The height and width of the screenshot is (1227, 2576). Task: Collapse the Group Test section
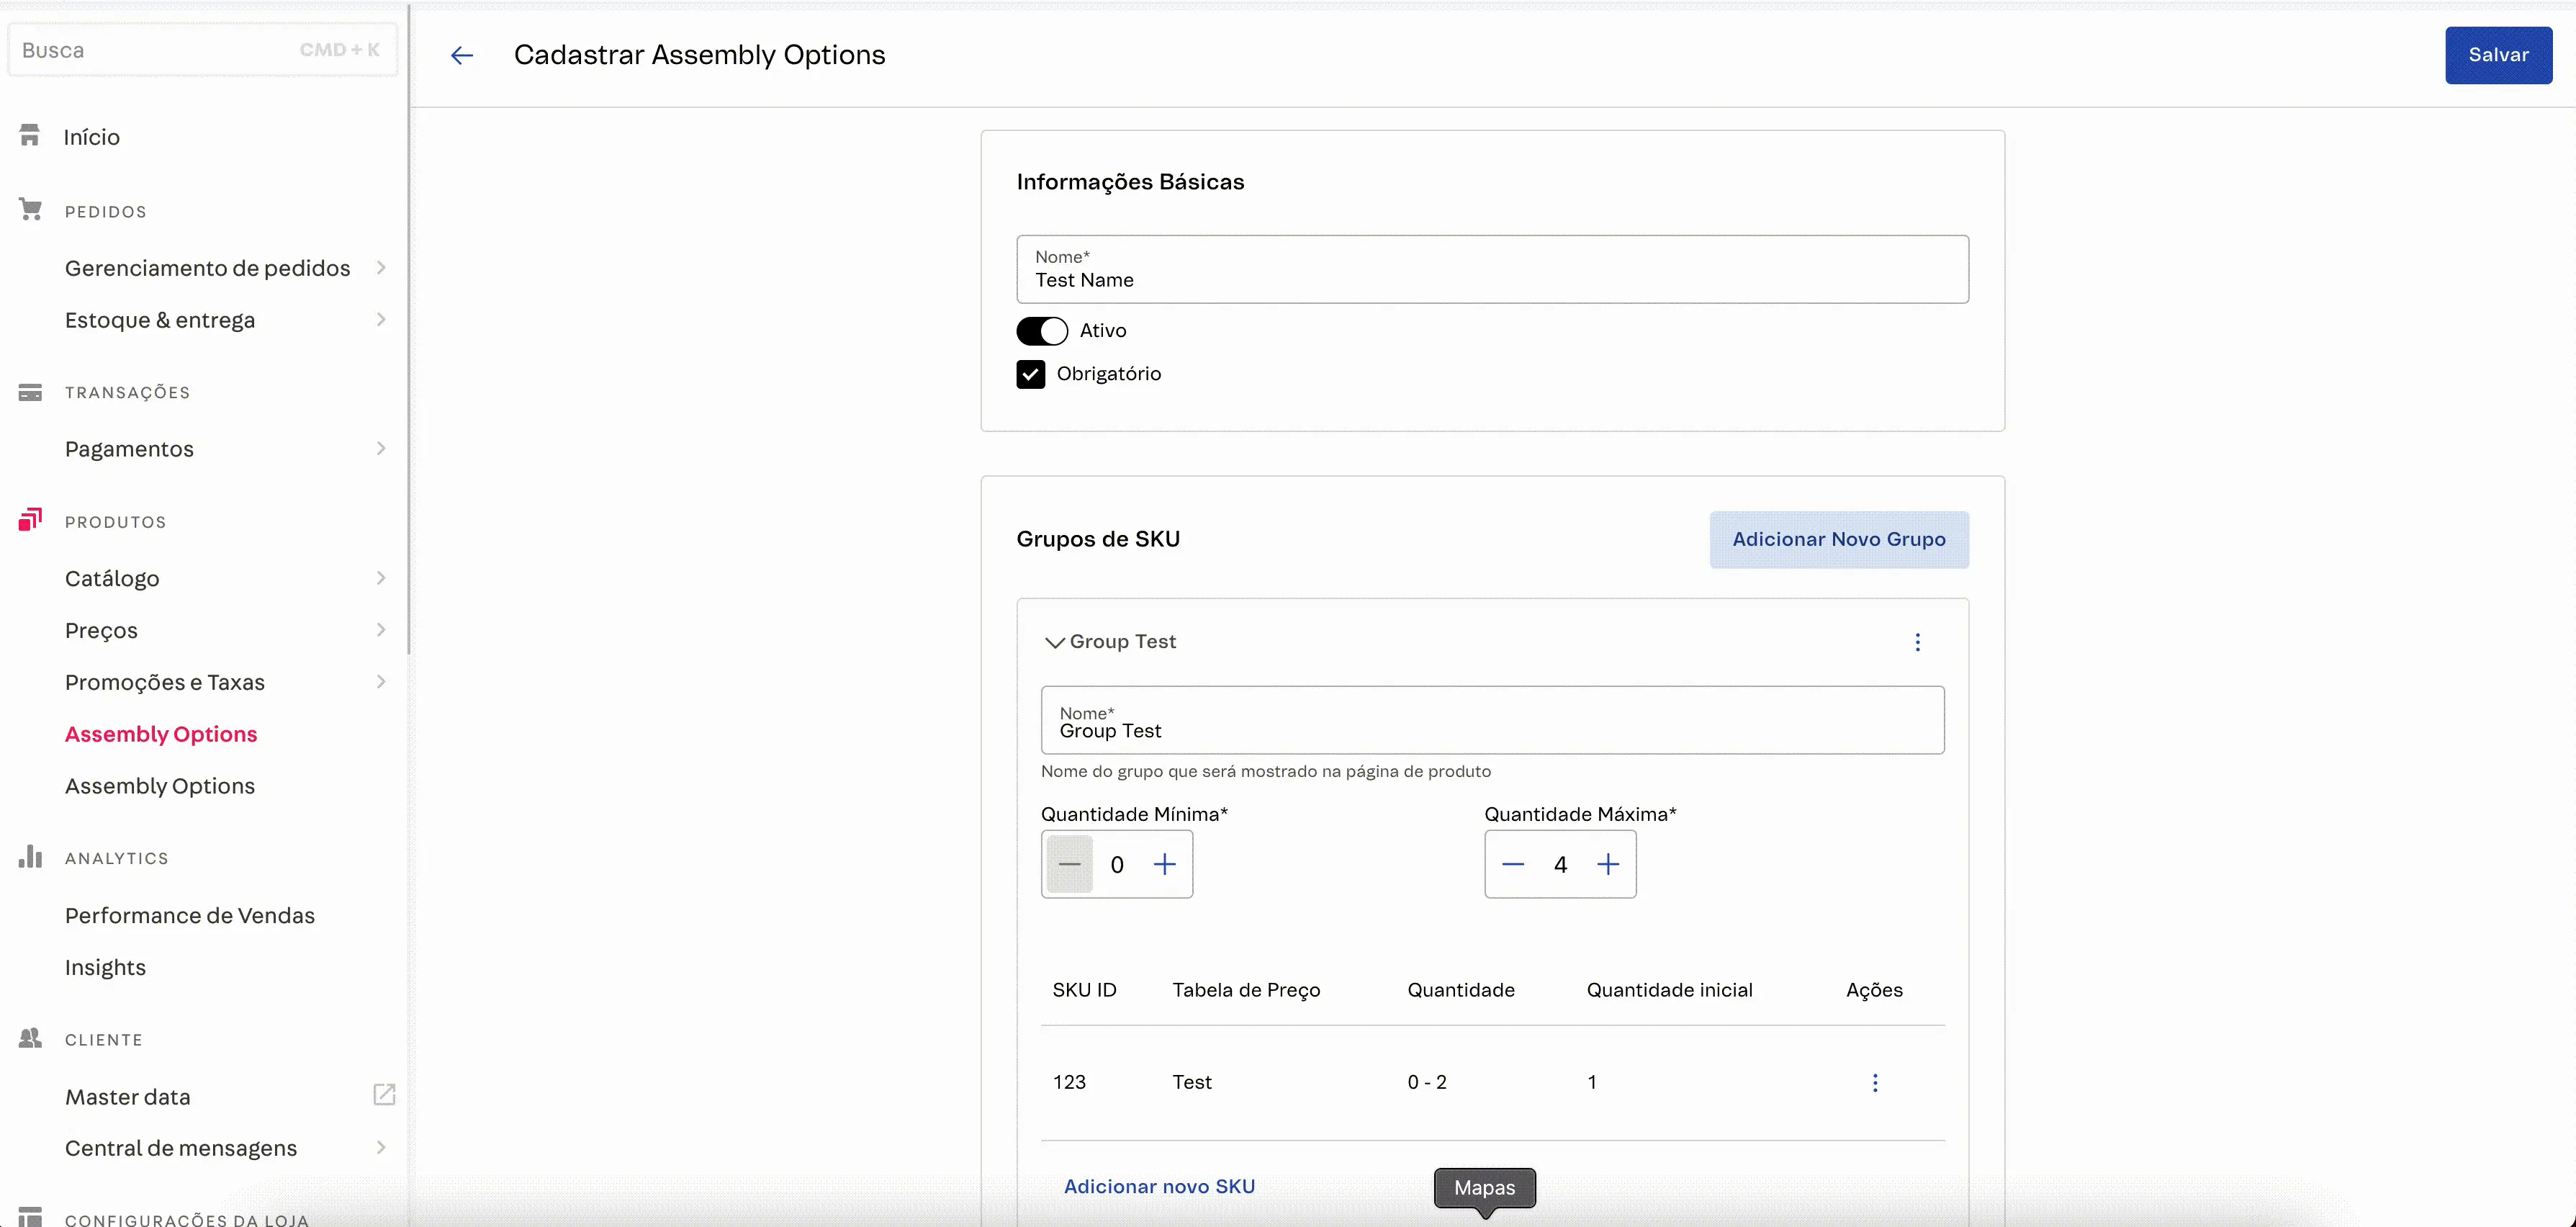(1054, 642)
